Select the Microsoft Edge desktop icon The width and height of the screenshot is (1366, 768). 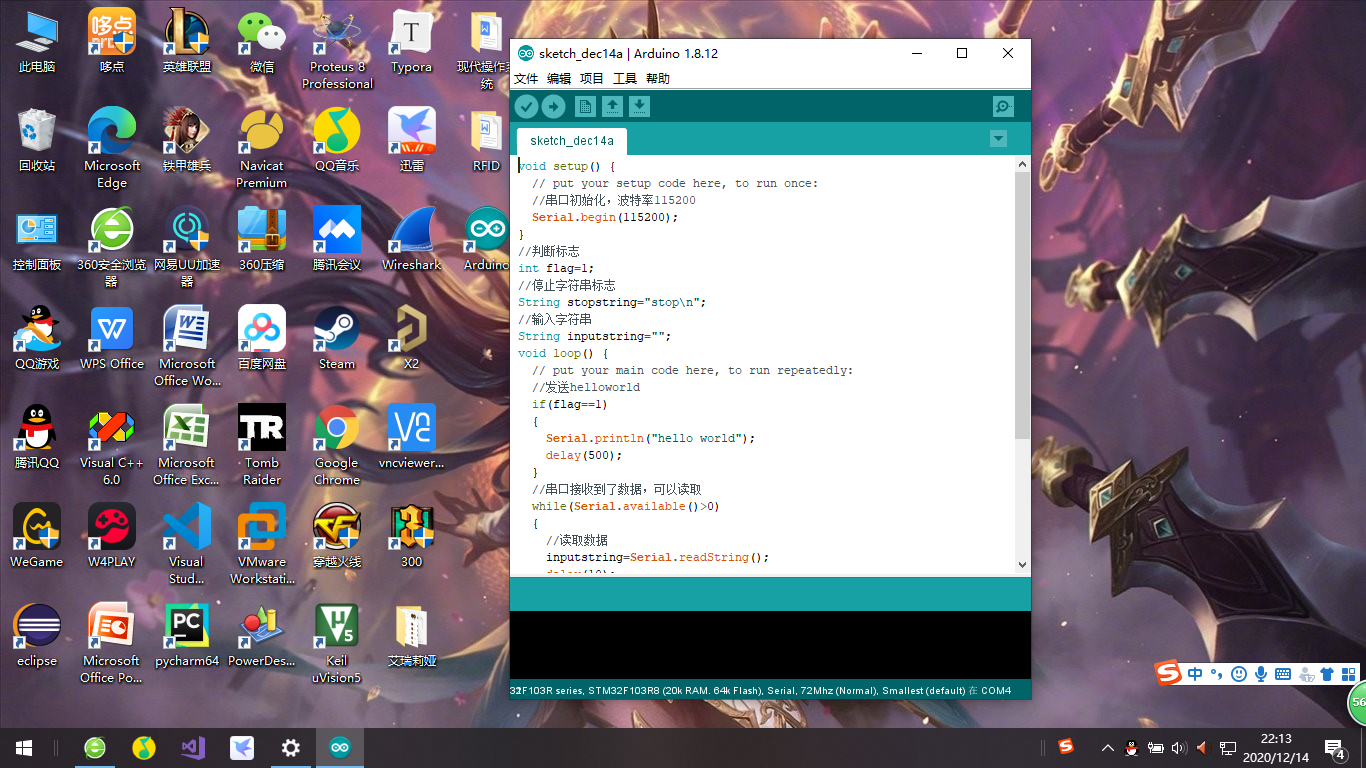[112, 149]
